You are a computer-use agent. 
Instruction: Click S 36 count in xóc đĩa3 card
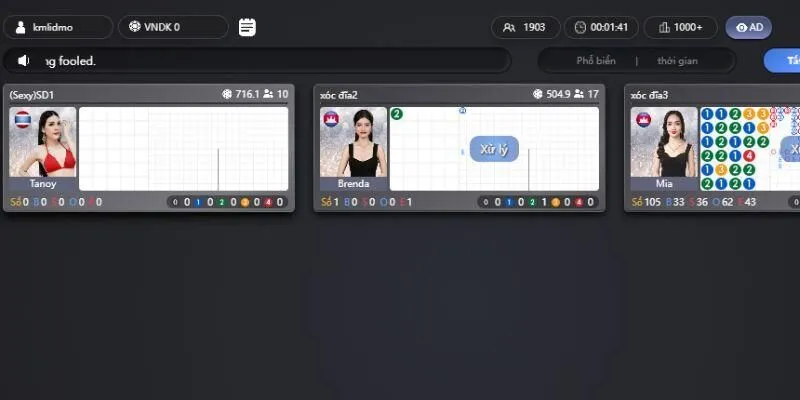(698, 202)
